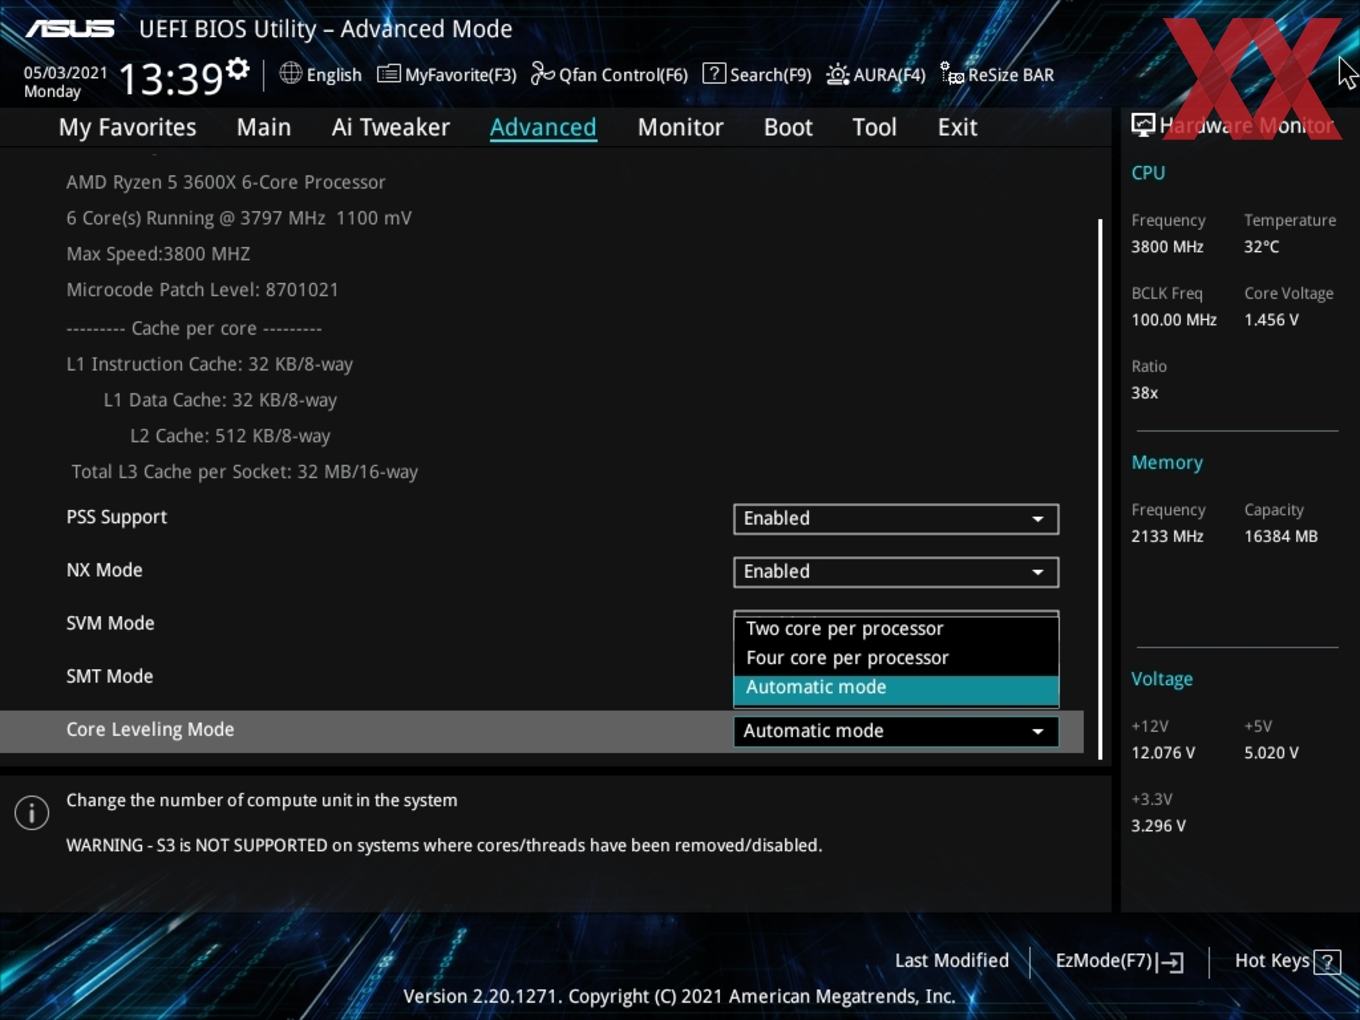Choose 'Two core per processor' option
This screenshot has width=1360, height=1020.
pyautogui.click(x=896, y=629)
